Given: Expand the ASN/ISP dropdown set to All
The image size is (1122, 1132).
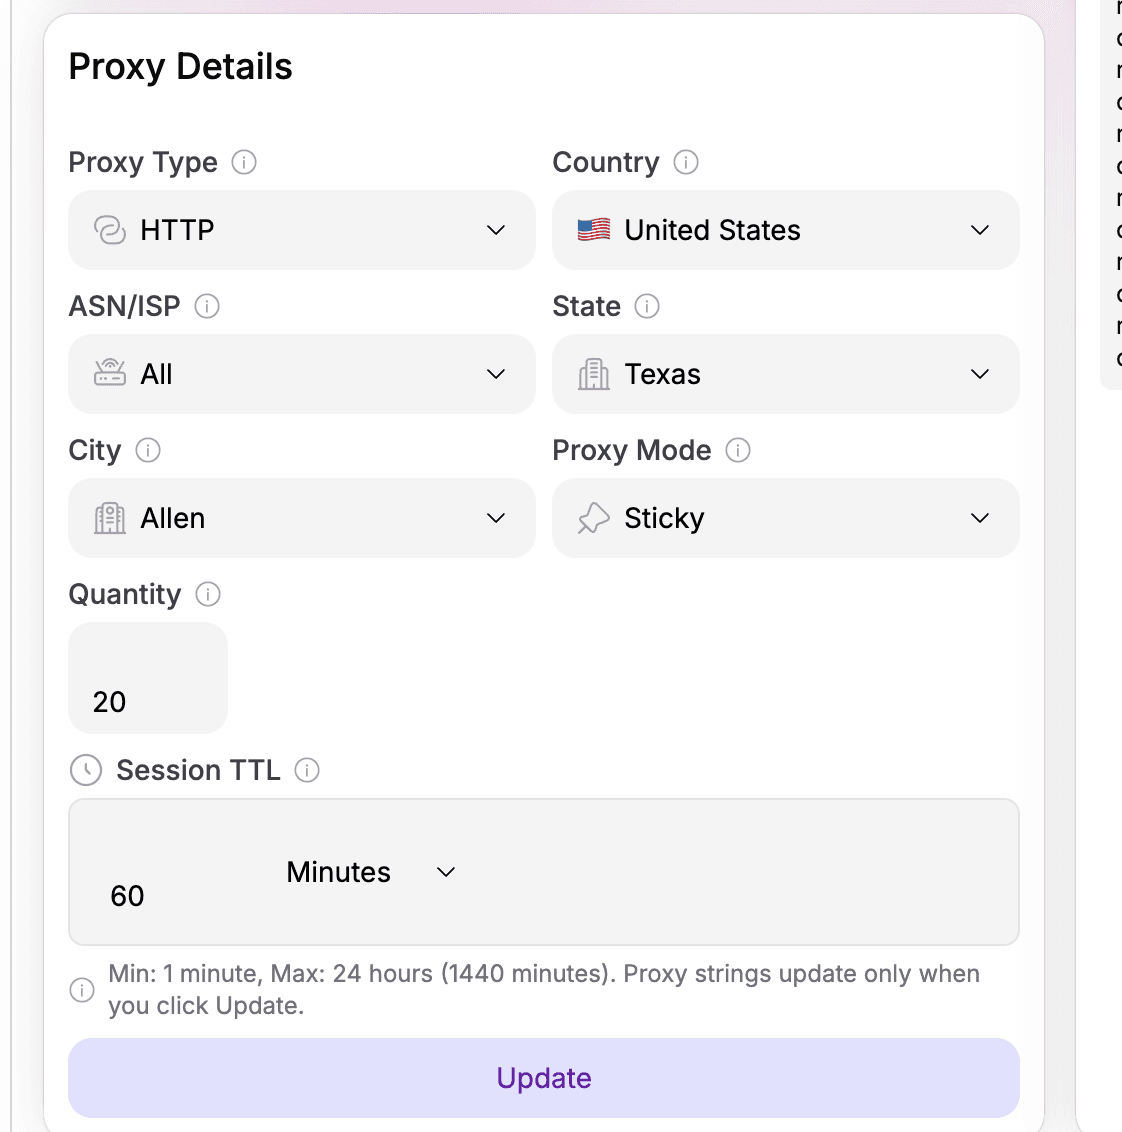Looking at the screenshot, I should click(301, 374).
